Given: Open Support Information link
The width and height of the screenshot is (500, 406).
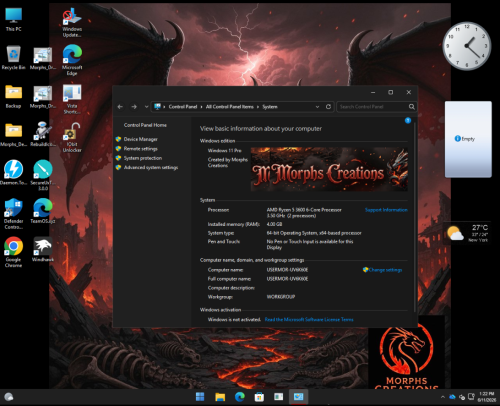Looking at the screenshot, I should pos(386,210).
